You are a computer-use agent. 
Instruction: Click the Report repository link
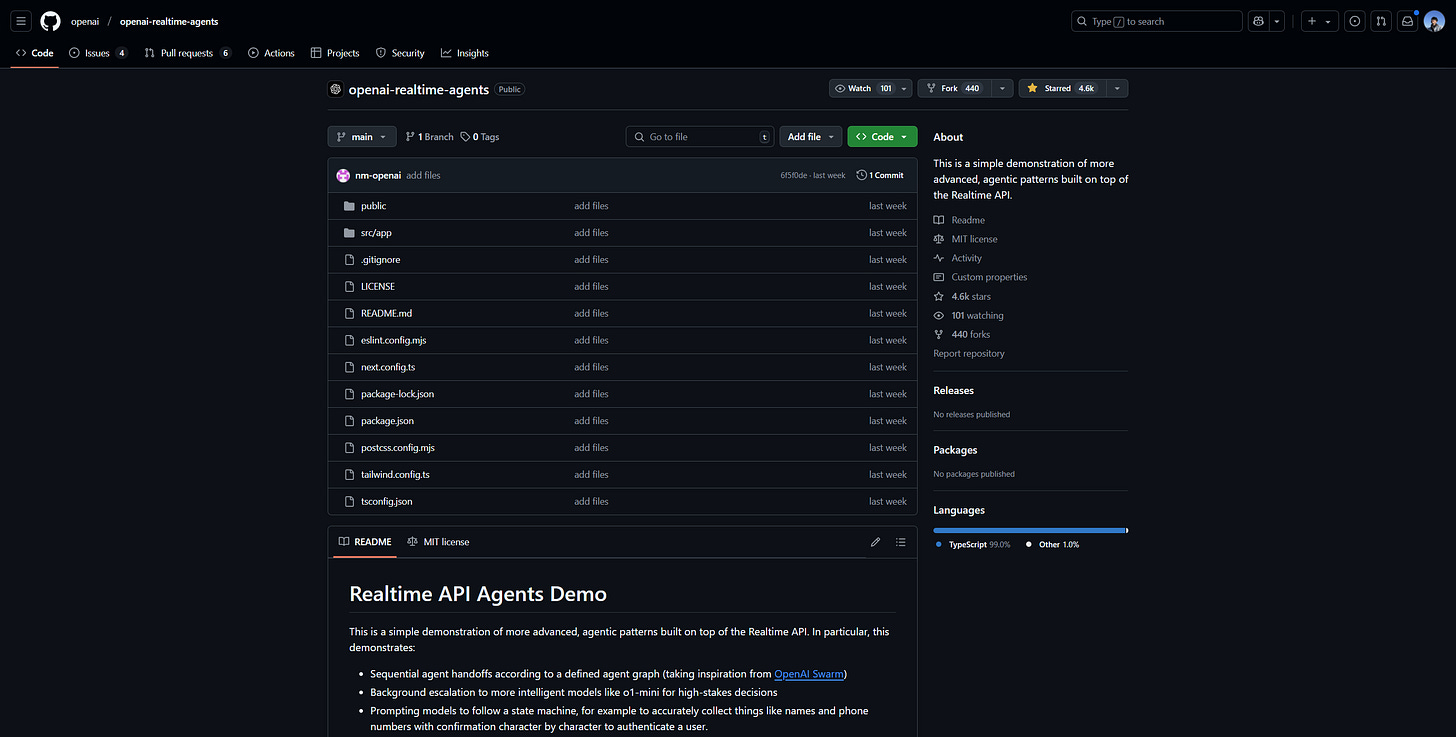[x=969, y=353]
